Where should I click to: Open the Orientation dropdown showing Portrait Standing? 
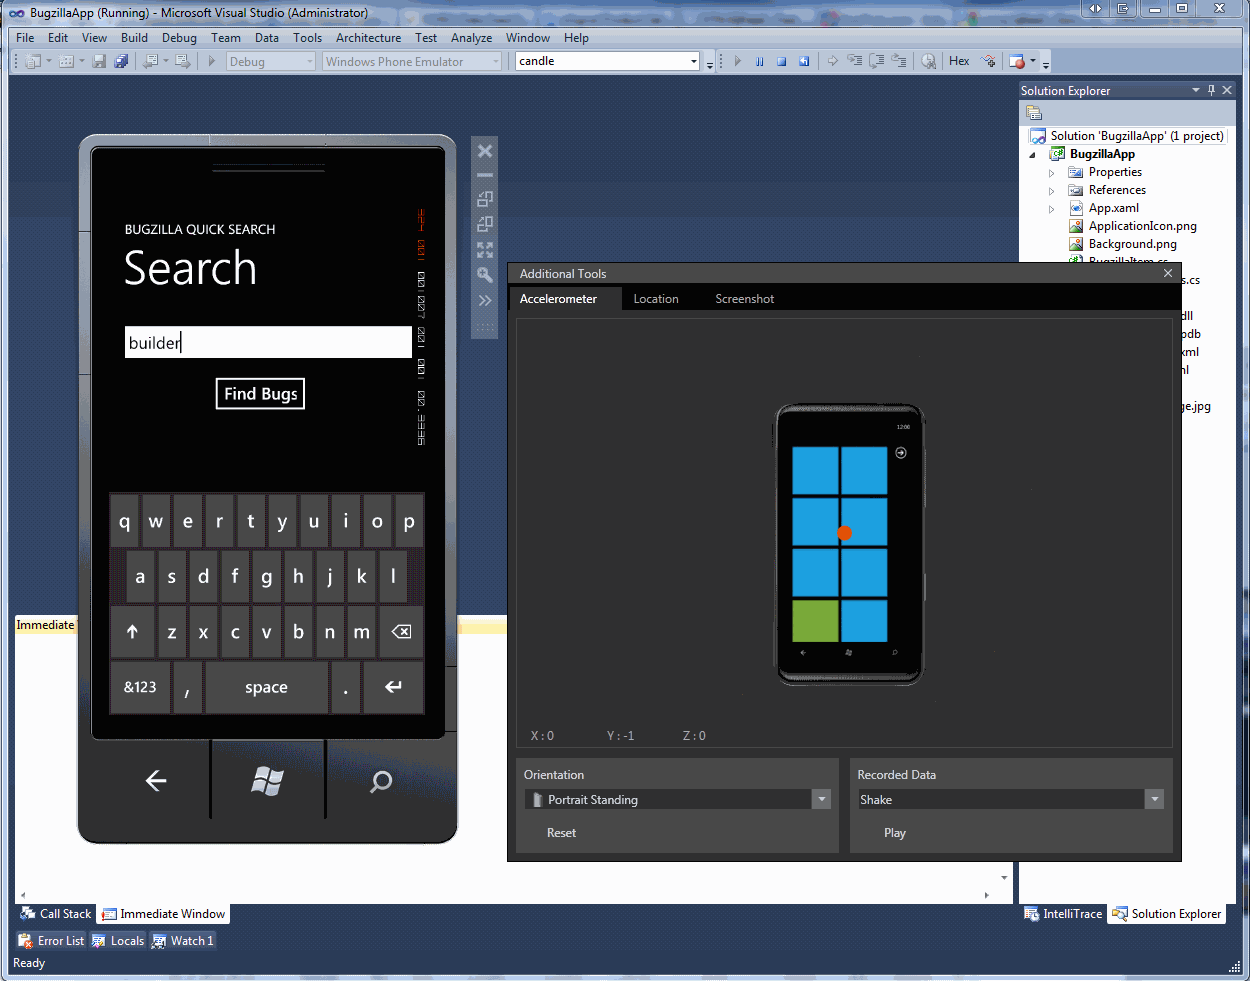tap(678, 799)
